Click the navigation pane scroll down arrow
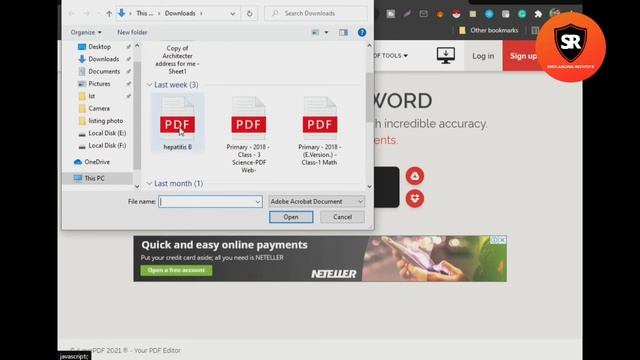640x360 pixels. click(137, 187)
